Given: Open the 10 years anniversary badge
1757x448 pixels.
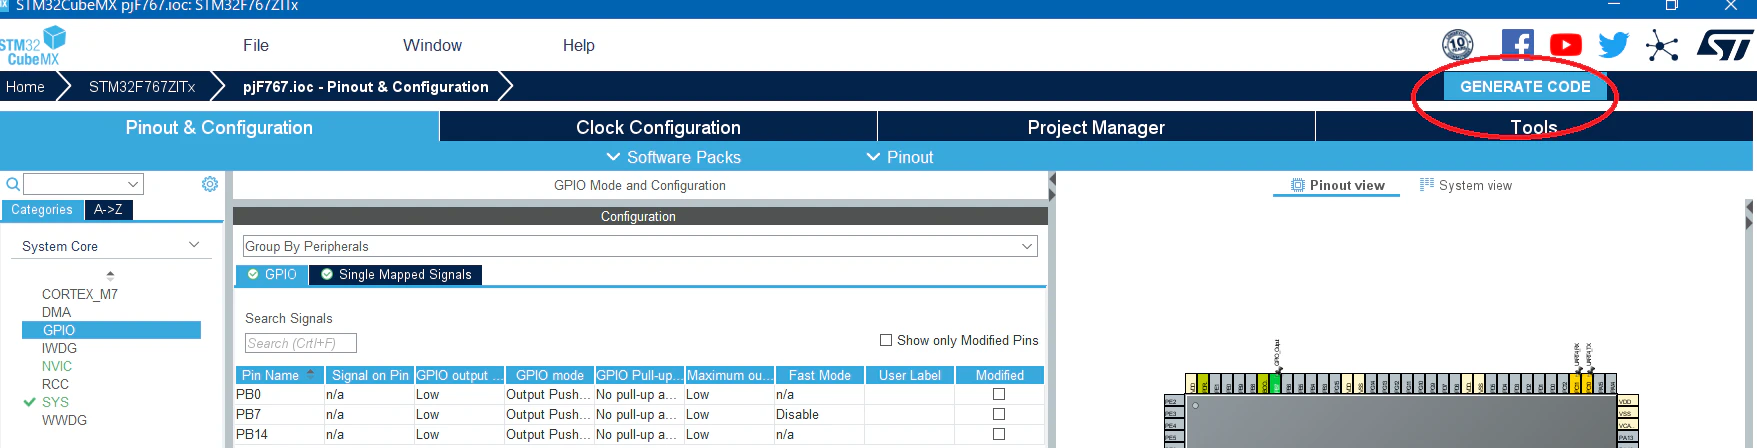Looking at the screenshot, I should (x=1457, y=45).
